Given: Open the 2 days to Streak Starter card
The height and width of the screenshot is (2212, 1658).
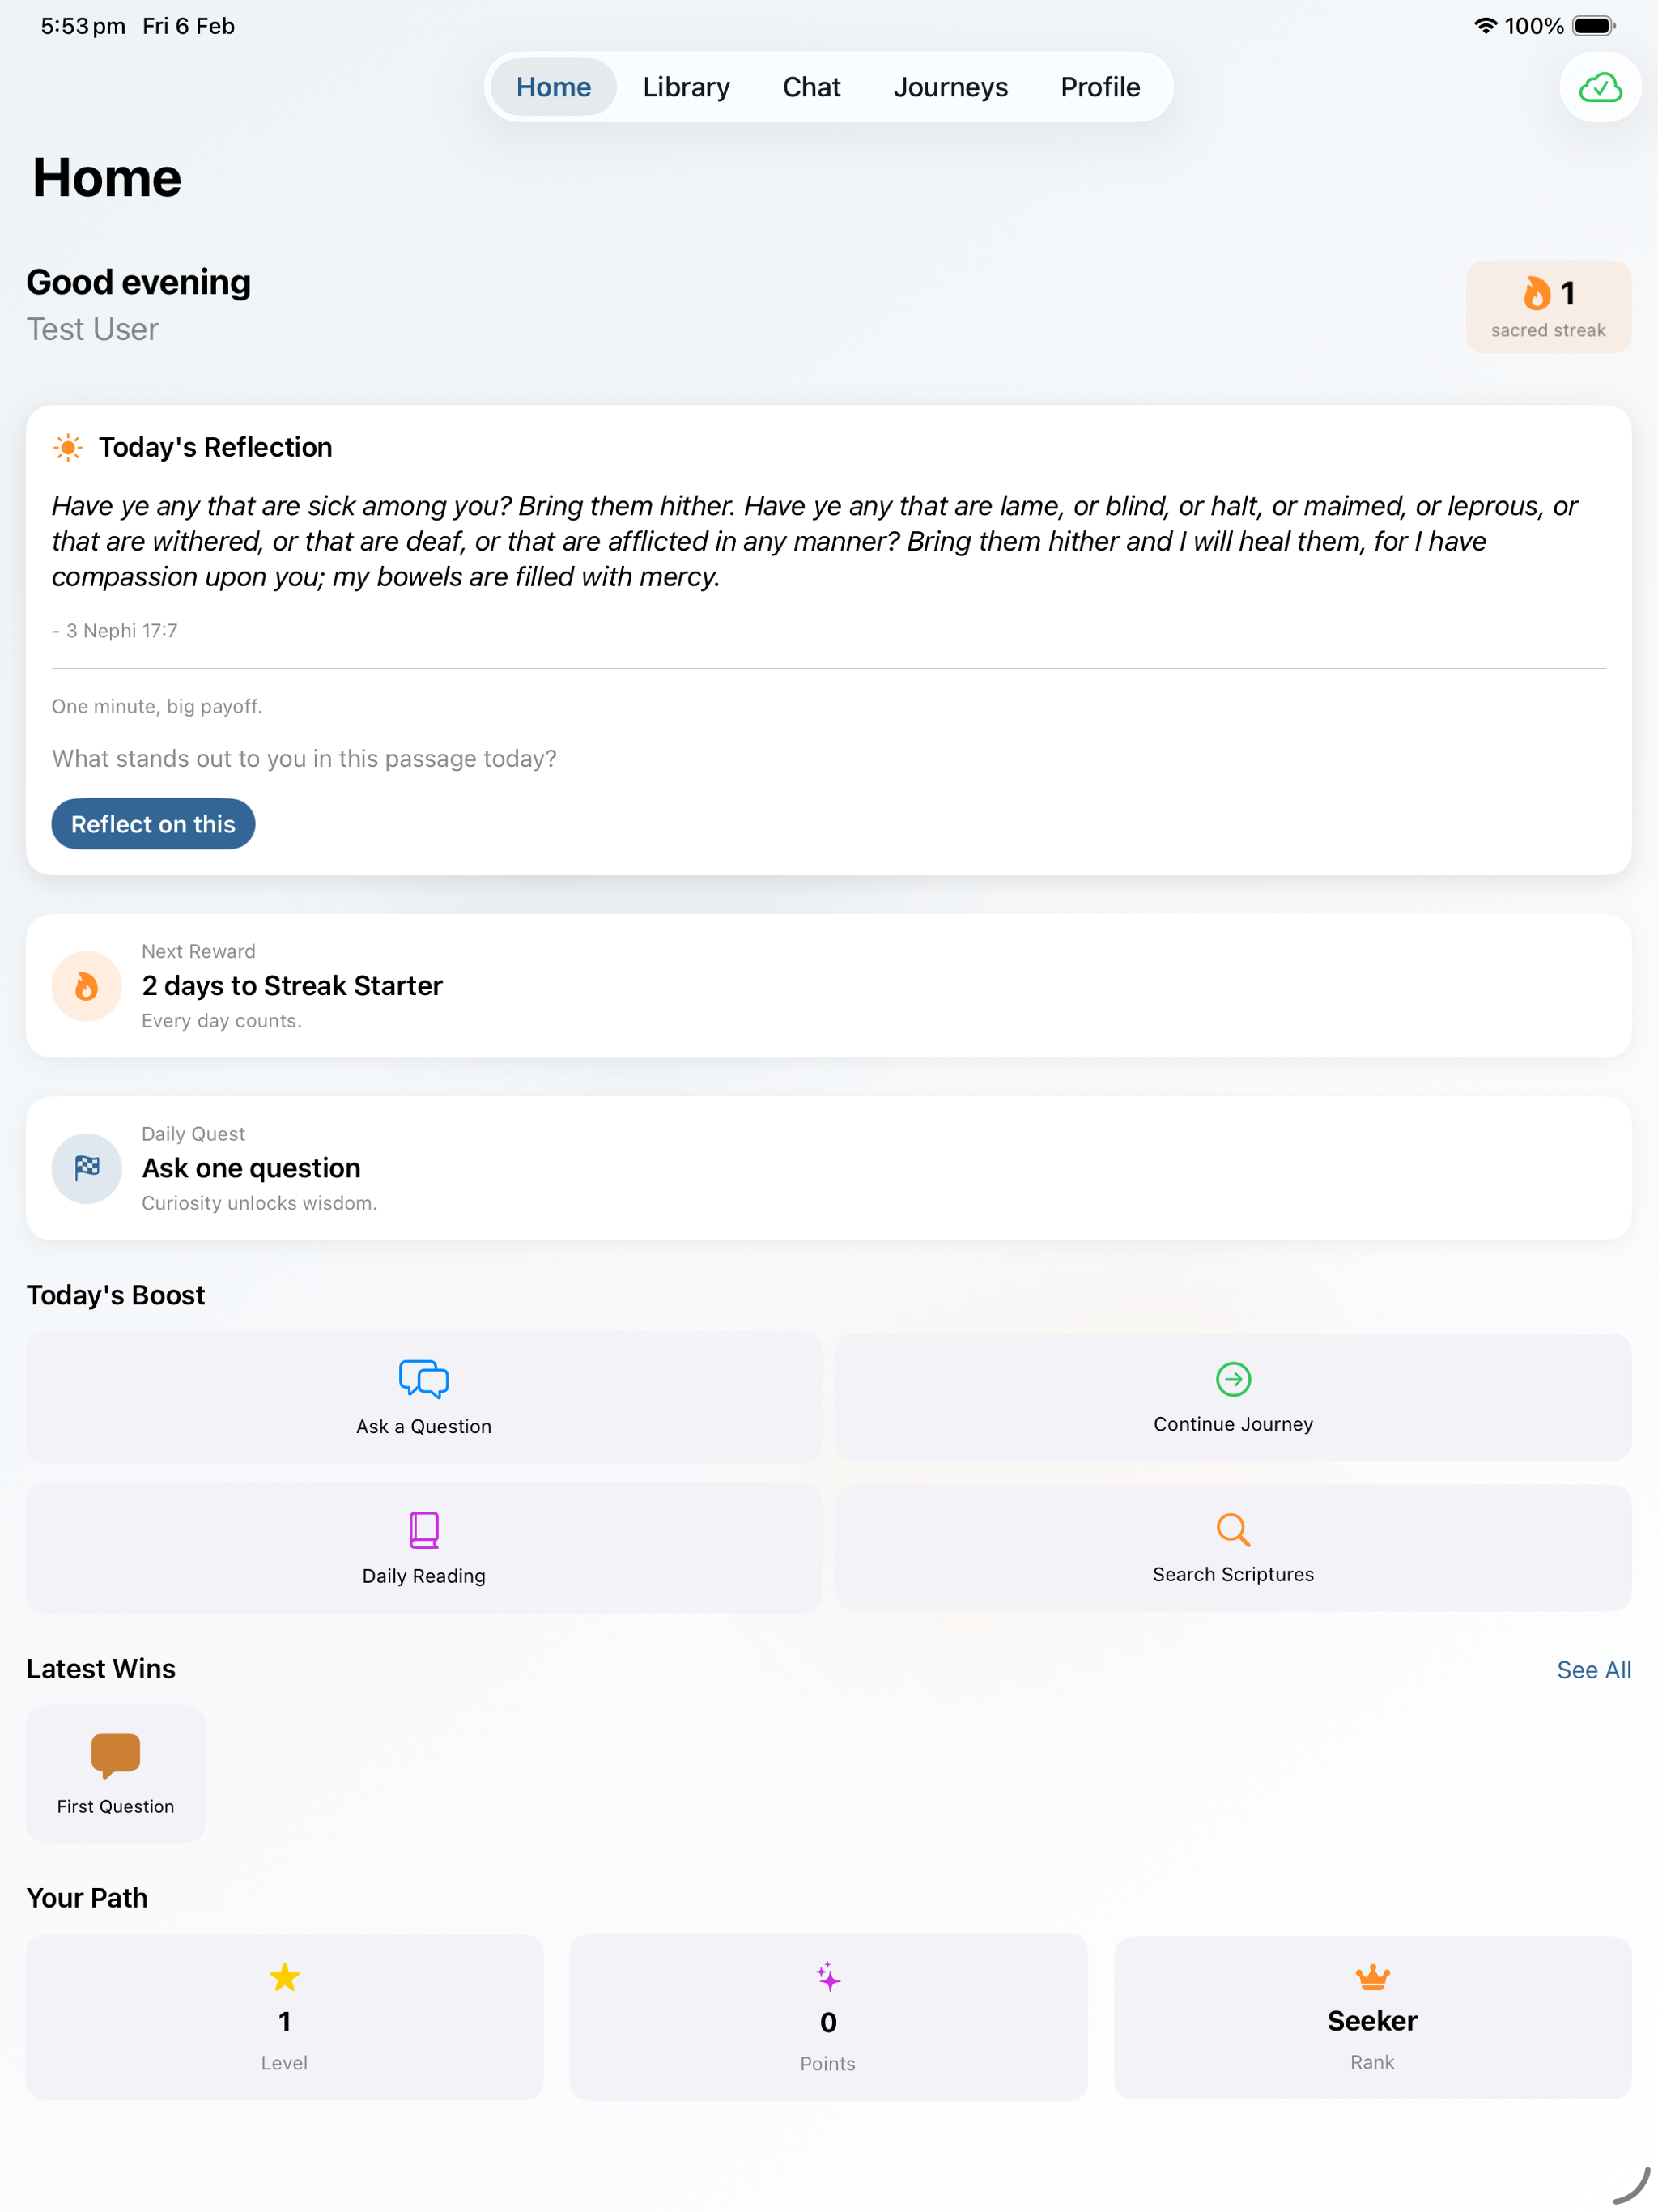Looking at the screenshot, I should pos(828,986).
